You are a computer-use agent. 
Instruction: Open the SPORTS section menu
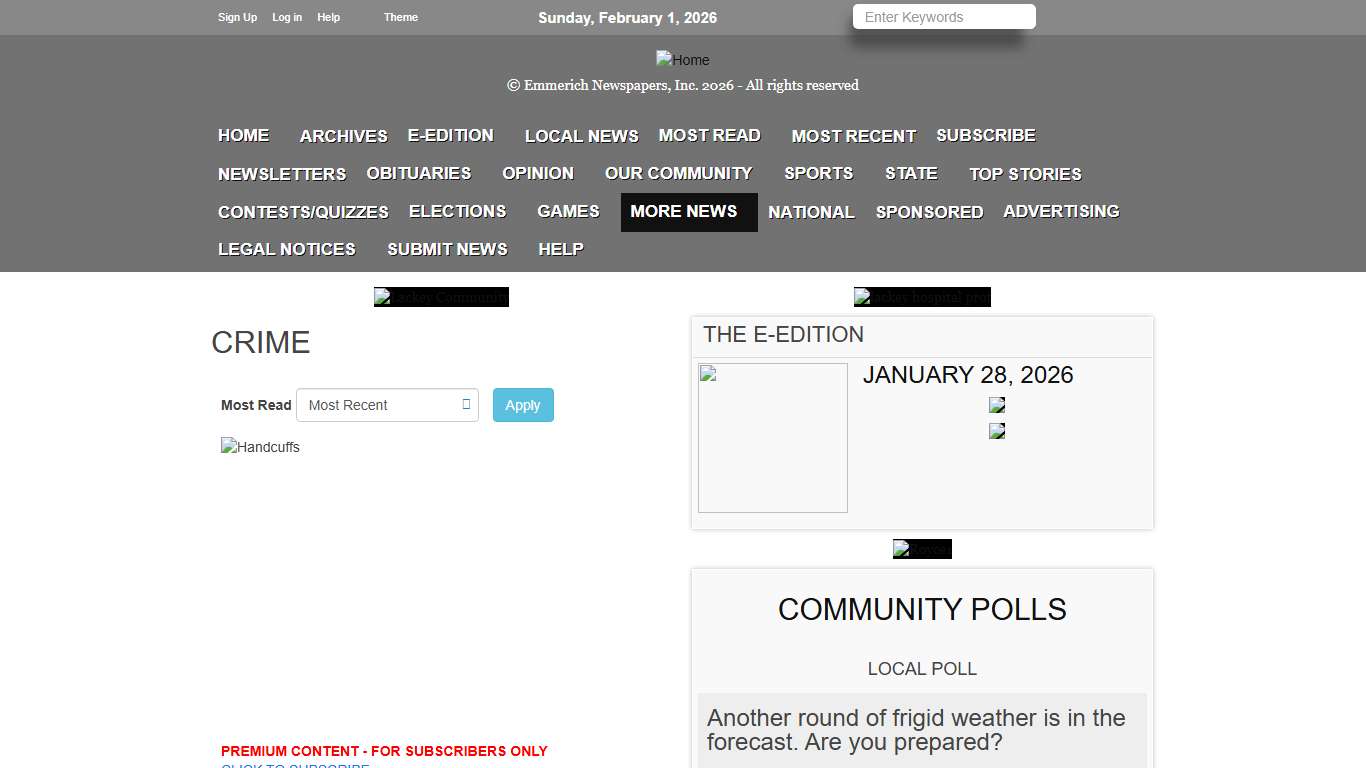point(818,173)
